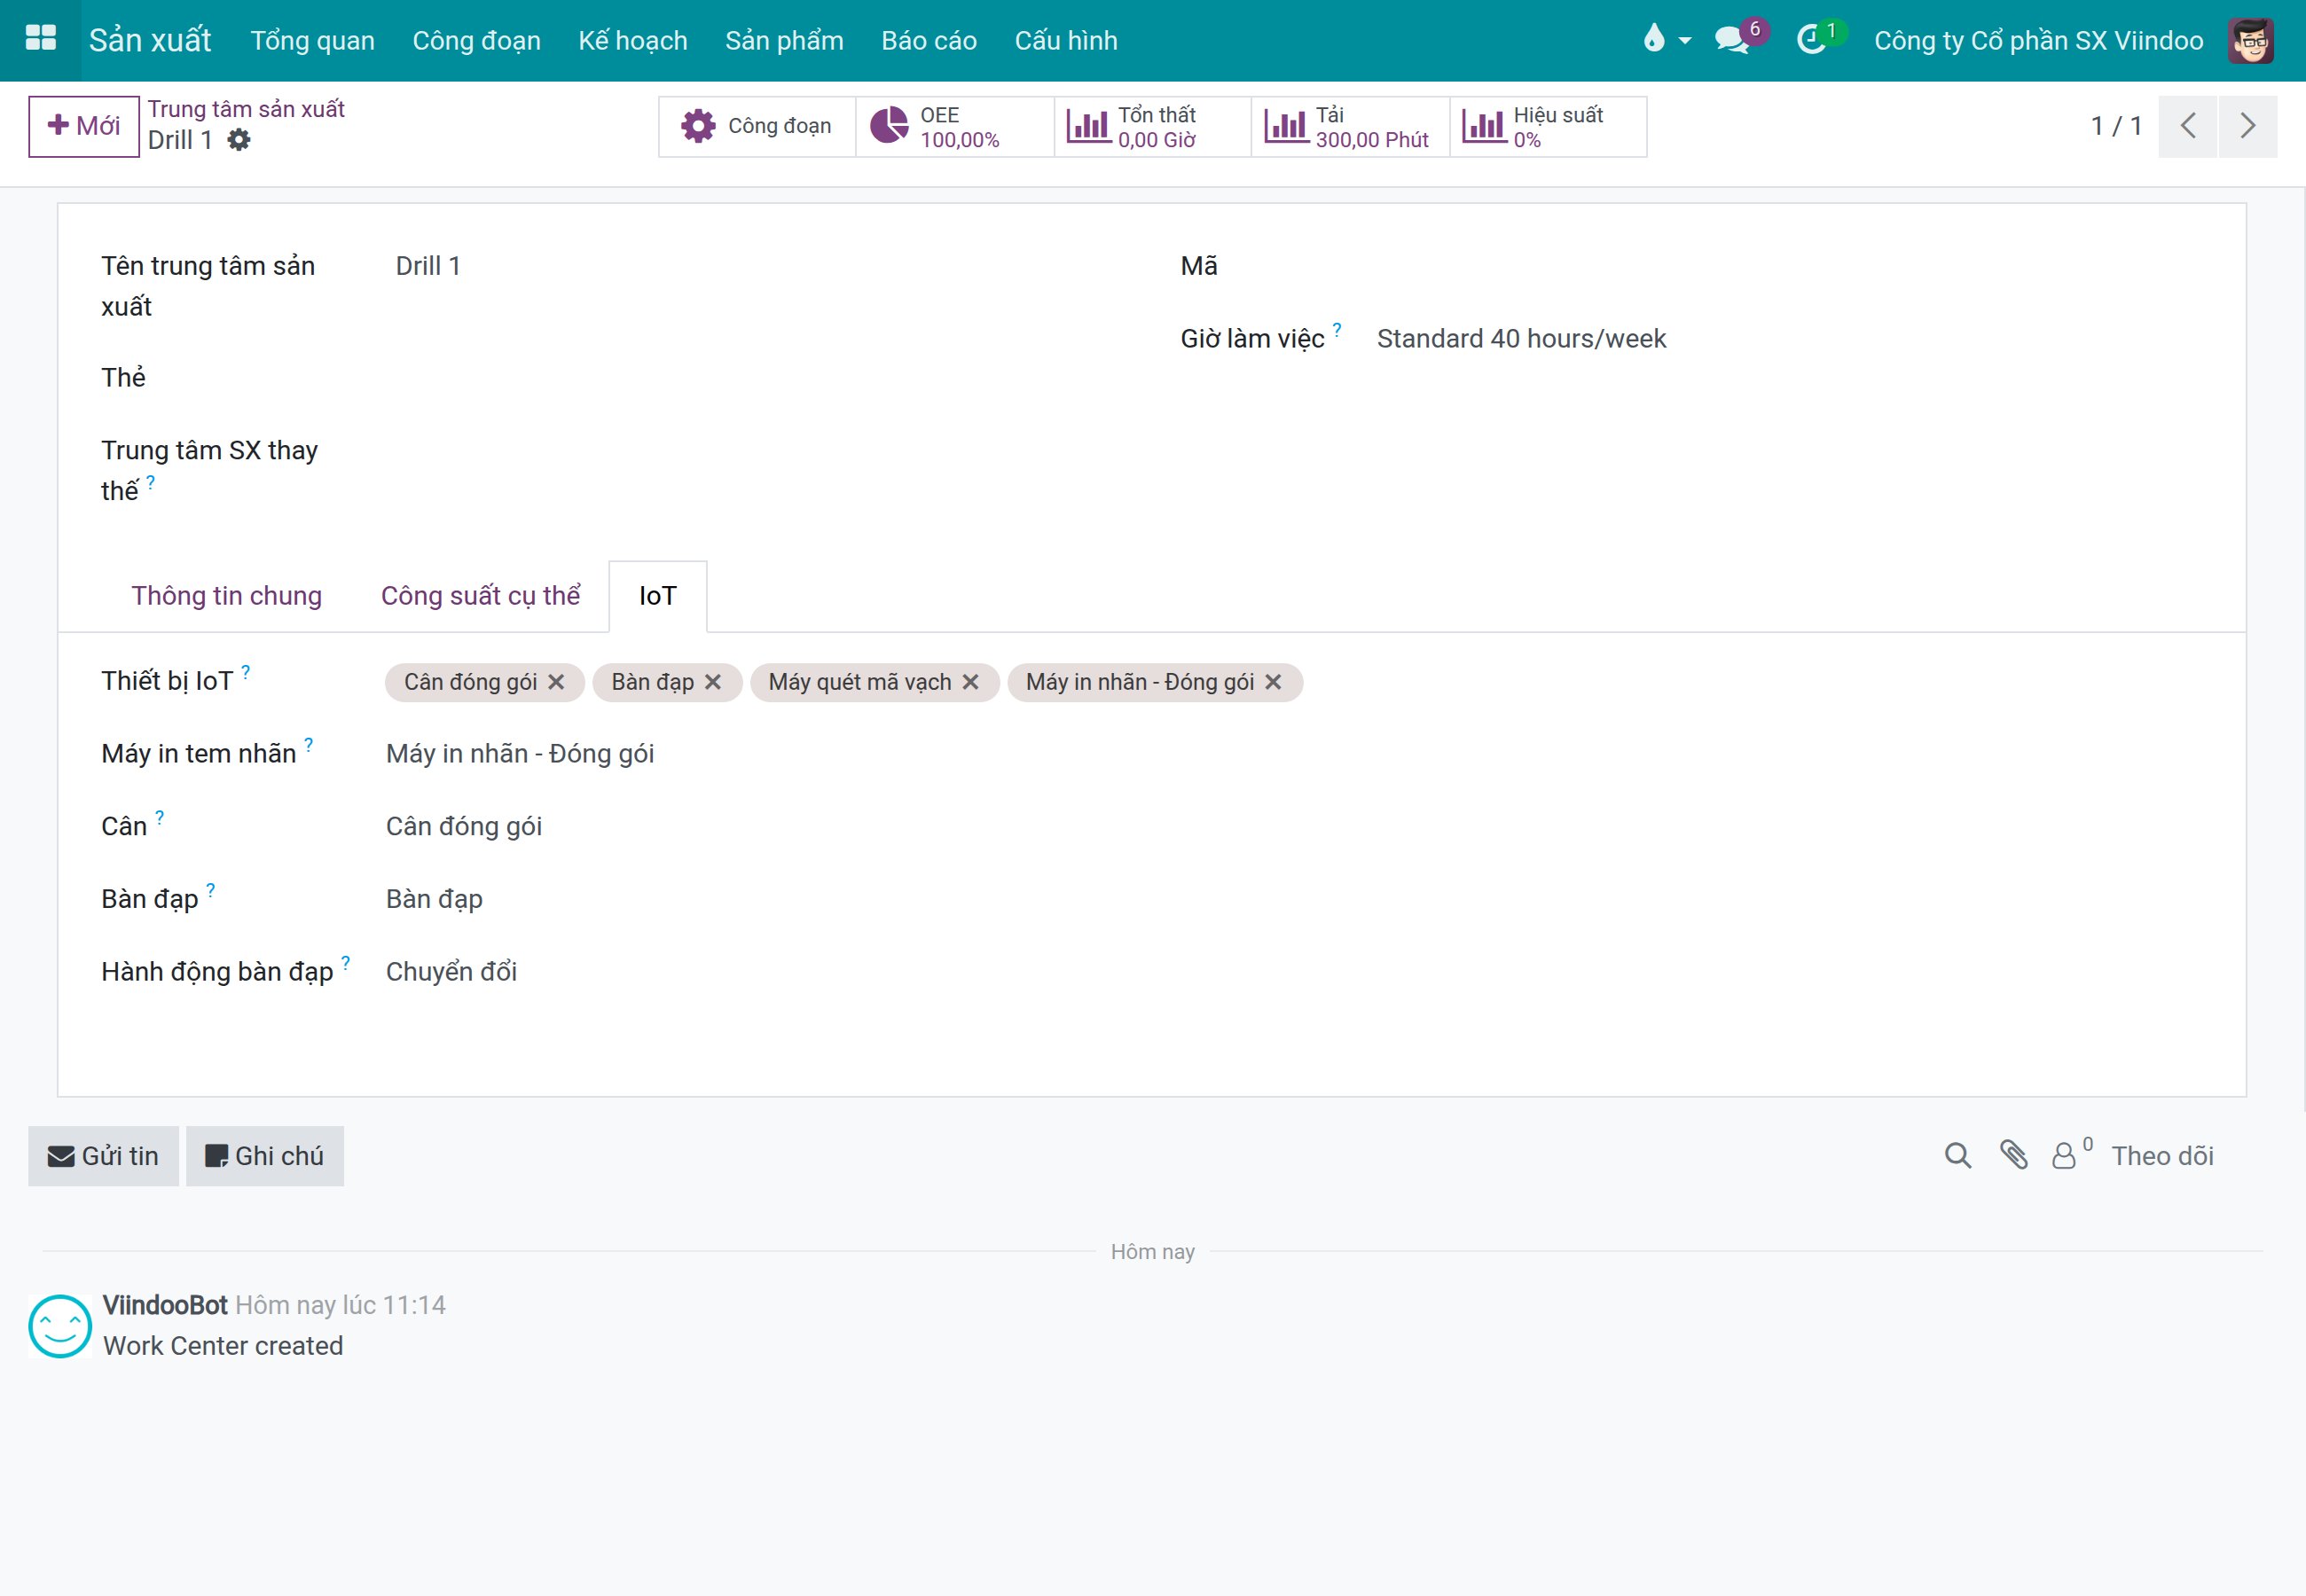Click the Ghi chú button
Screen dimensions: 2306x1596
point(265,1156)
